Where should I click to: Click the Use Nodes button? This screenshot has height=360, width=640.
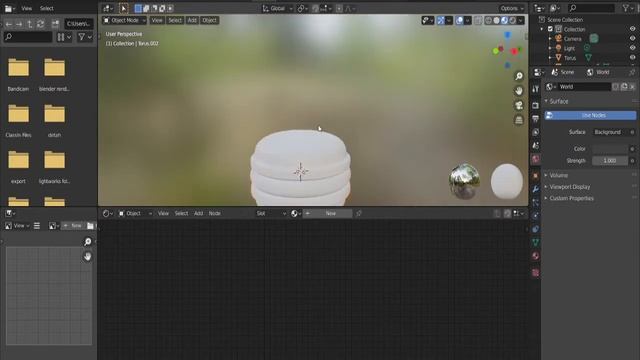(590, 116)
